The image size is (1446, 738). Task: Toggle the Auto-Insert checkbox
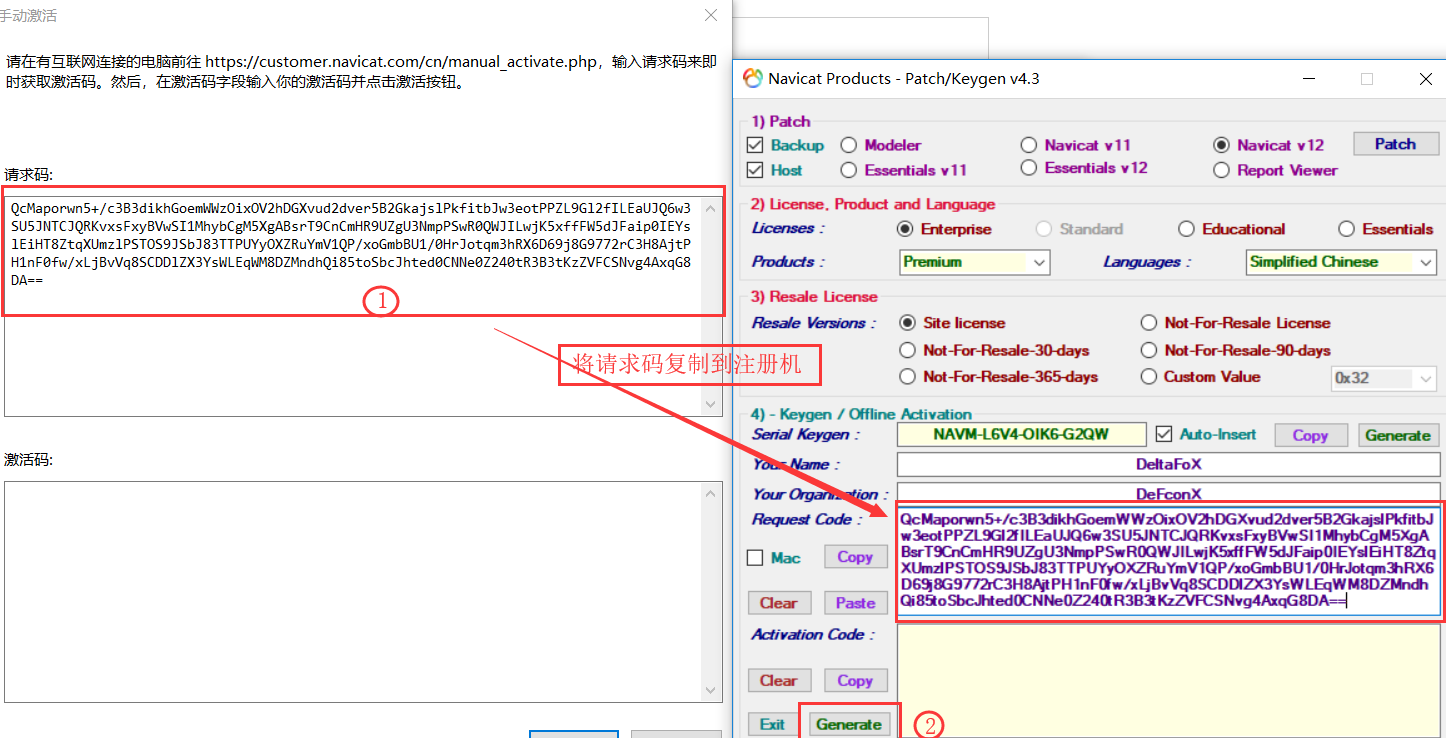point(1163,435)
